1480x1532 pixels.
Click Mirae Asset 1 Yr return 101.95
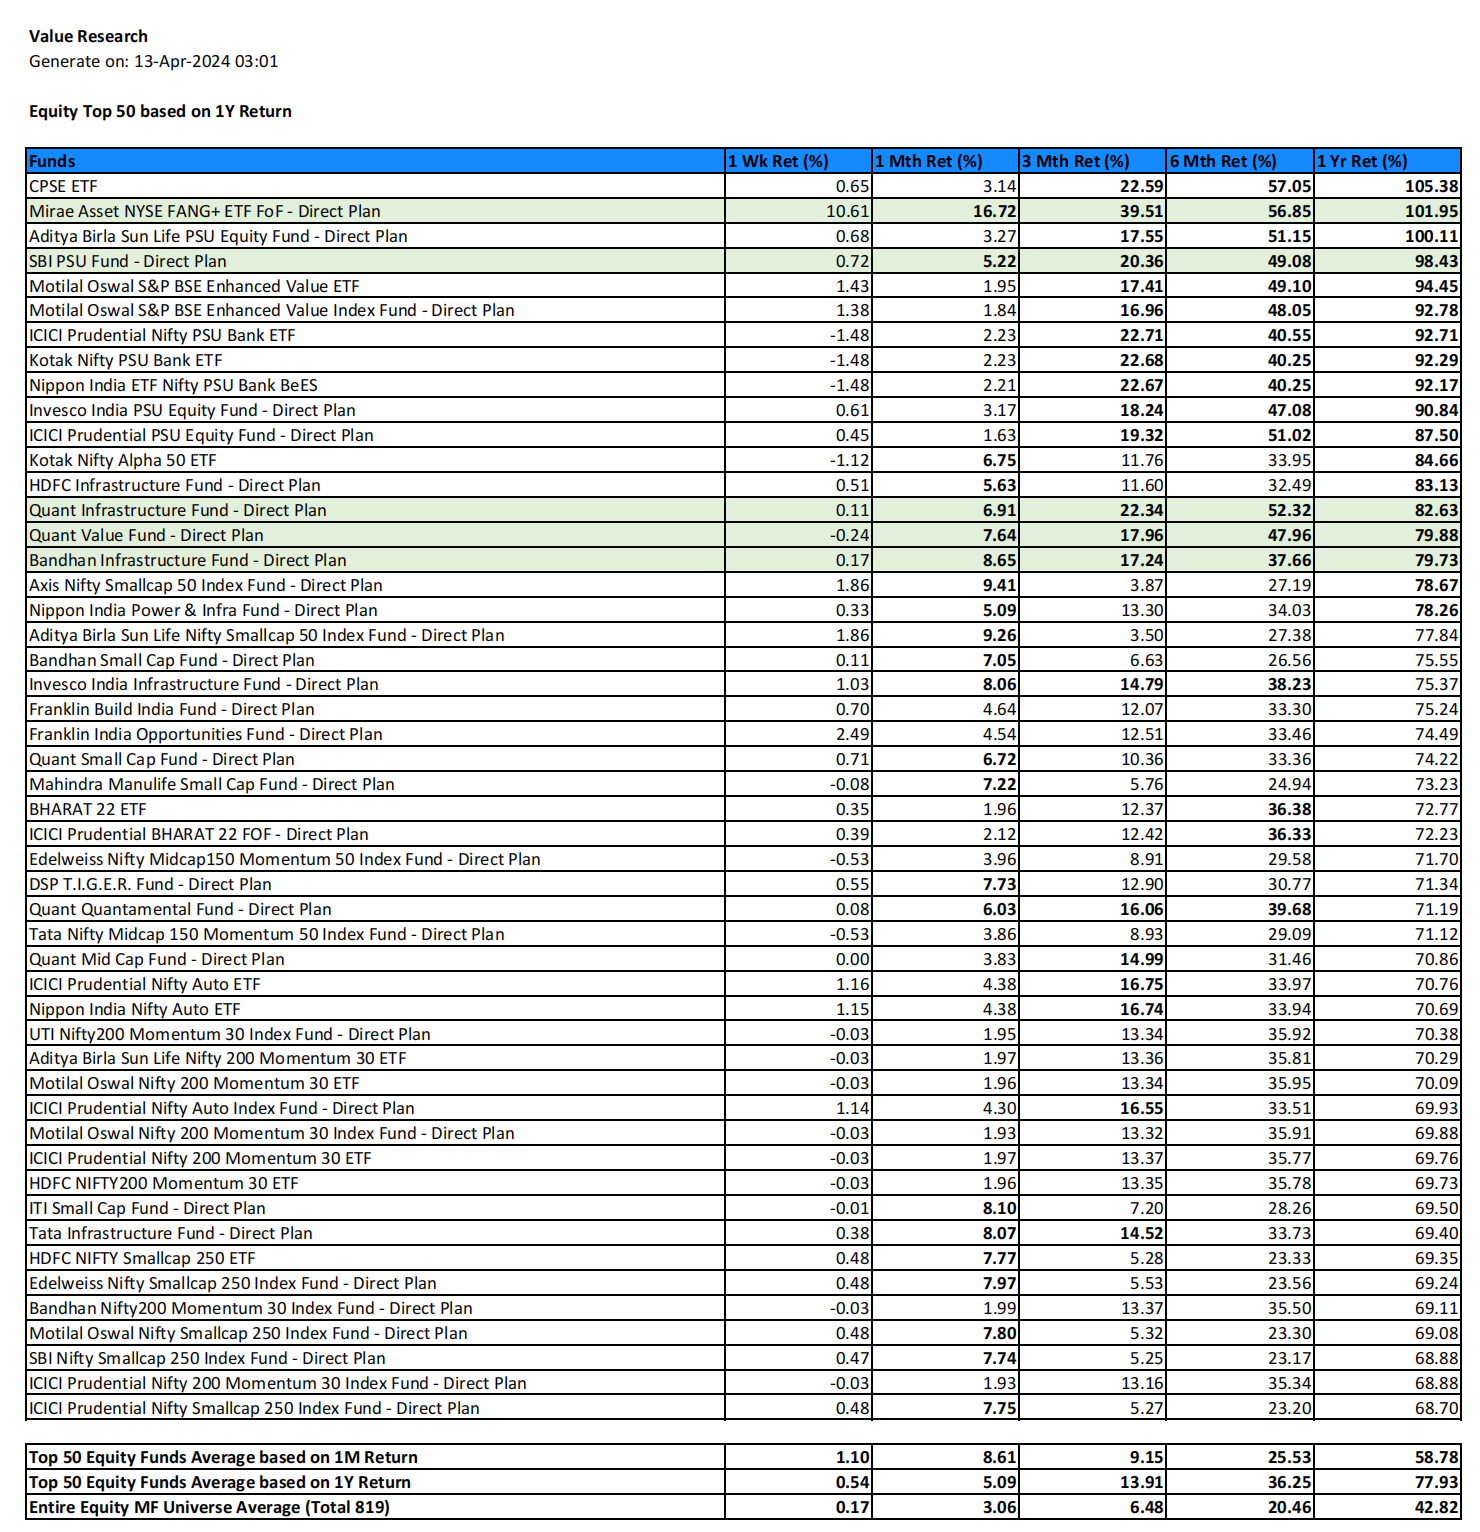click(x=1431, y=211)
